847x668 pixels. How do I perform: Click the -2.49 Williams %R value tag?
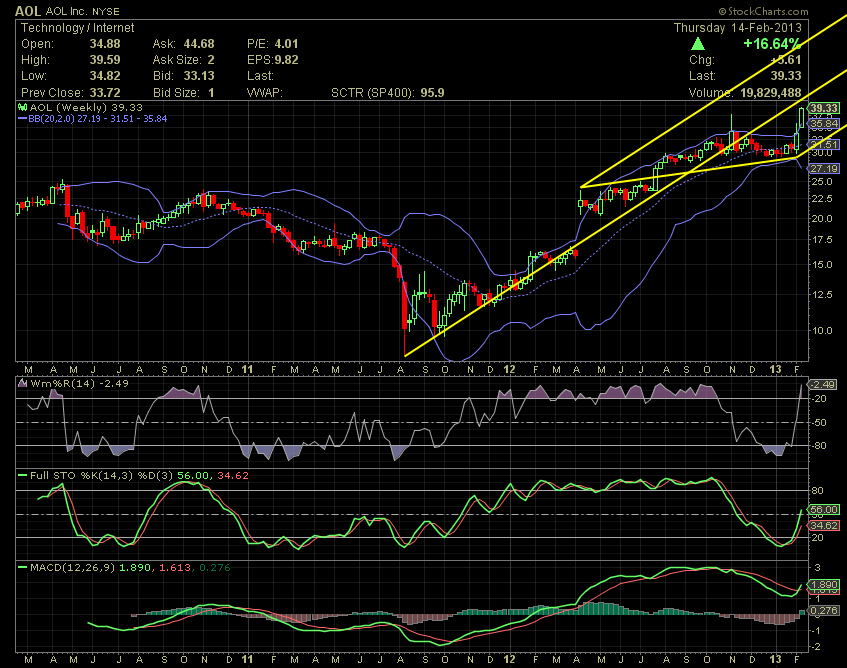(x=823, y=385)
